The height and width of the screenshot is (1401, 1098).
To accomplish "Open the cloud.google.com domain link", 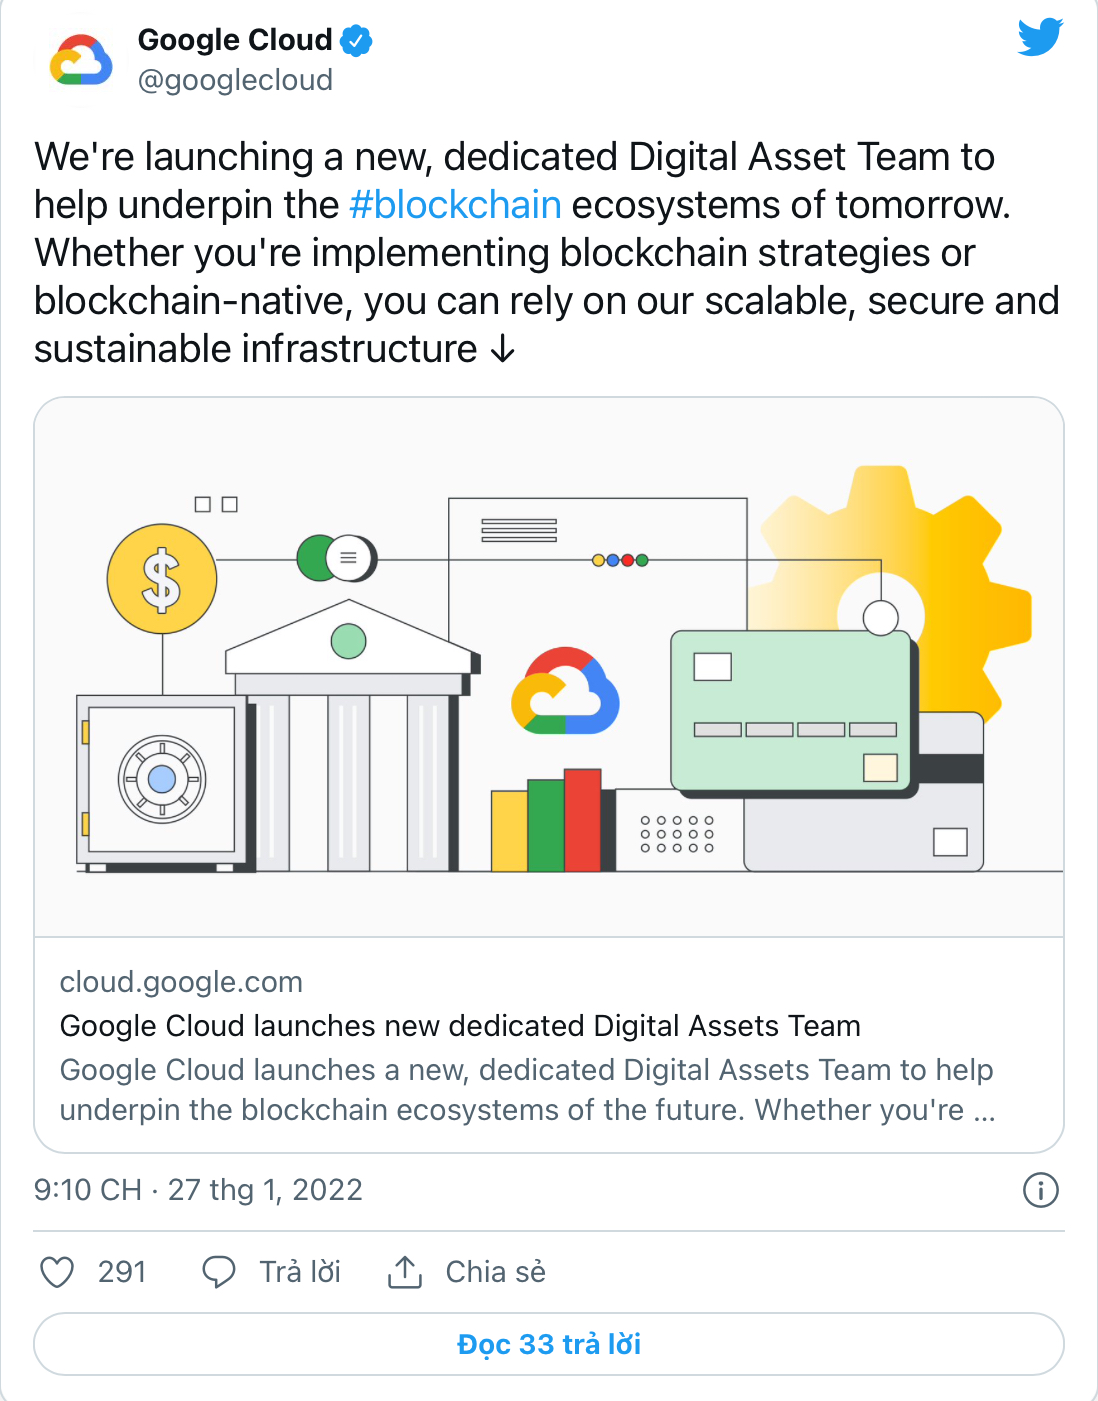I will tap(181, 982).
